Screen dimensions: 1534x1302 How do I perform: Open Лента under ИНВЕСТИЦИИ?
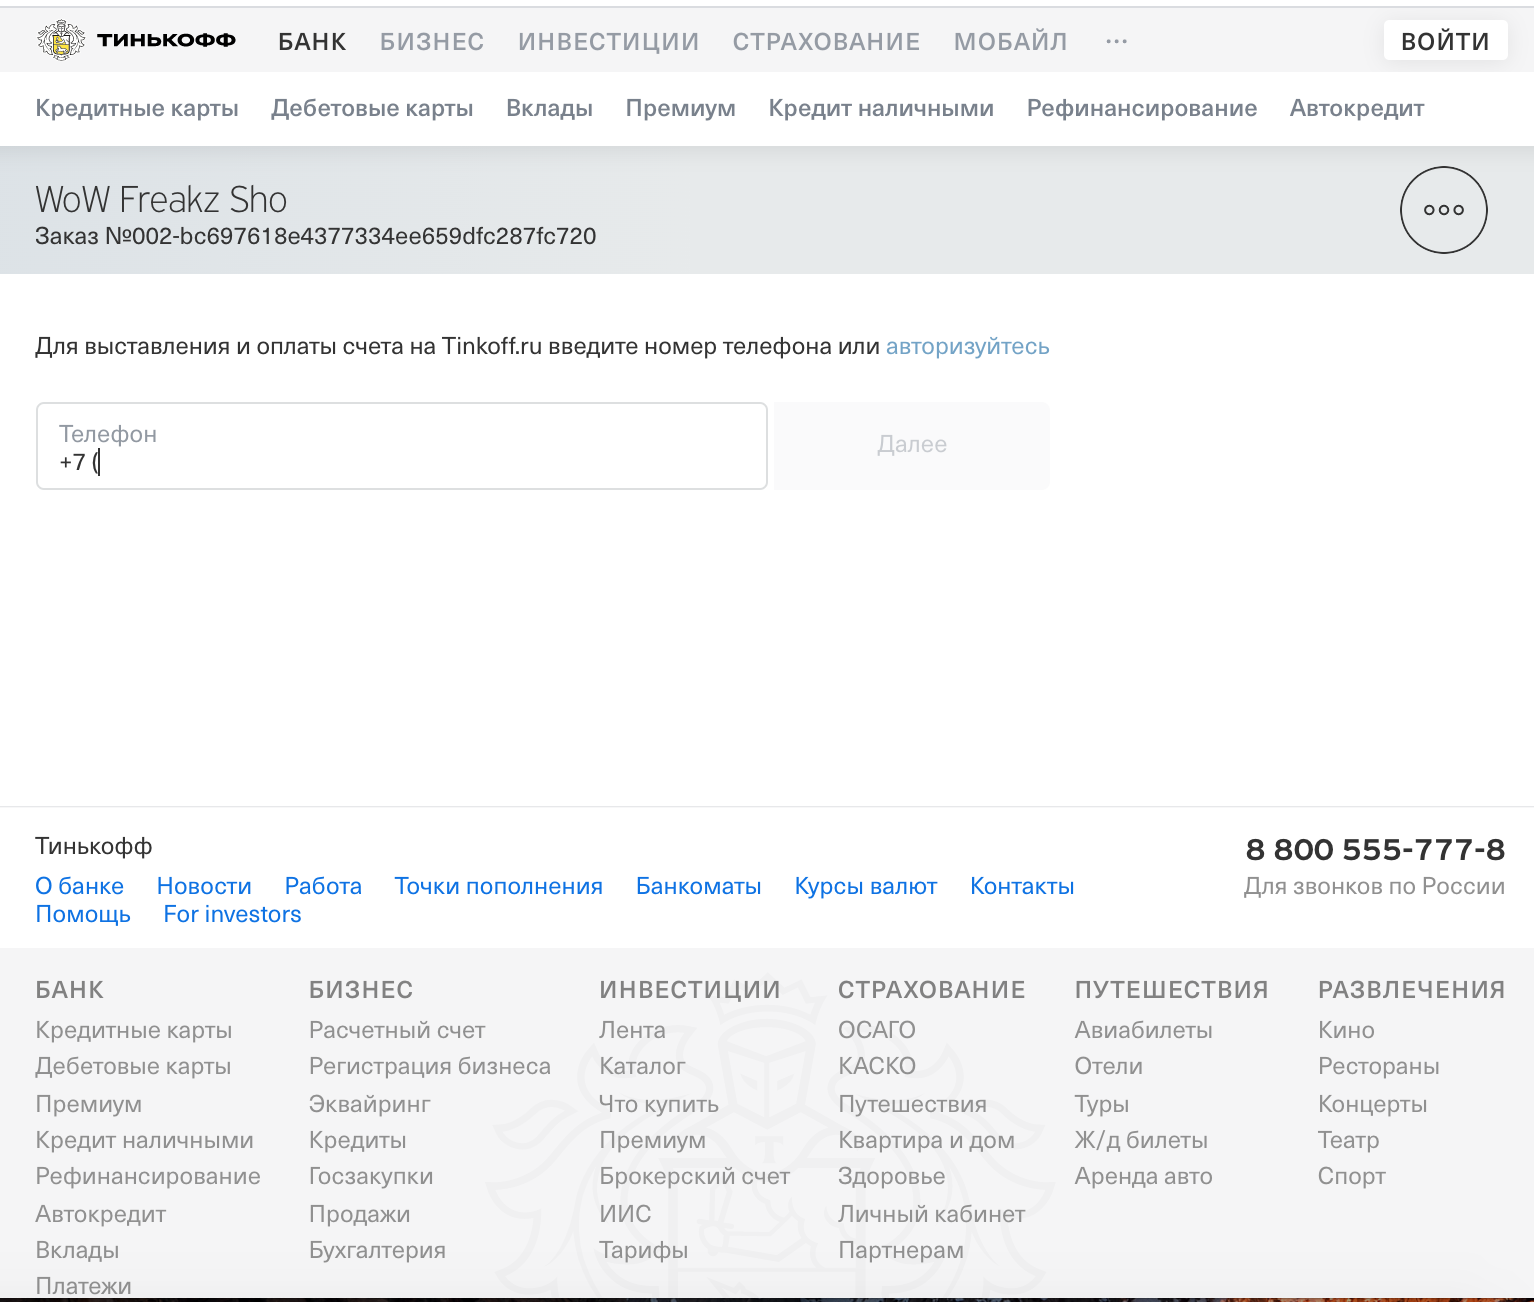tap(632, 1030)
